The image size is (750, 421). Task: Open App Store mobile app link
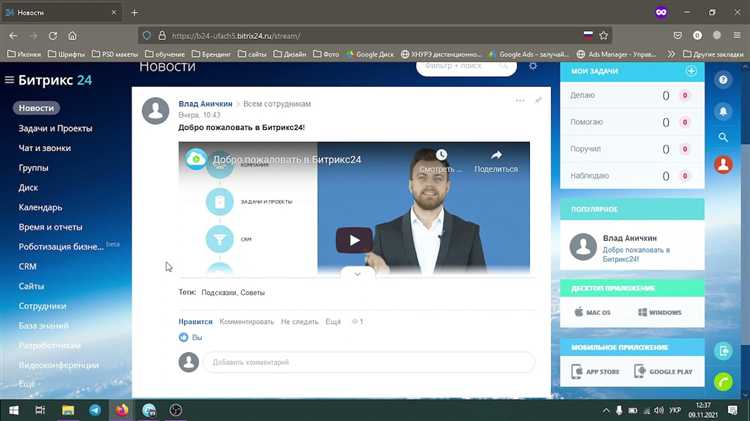[596, 371]
